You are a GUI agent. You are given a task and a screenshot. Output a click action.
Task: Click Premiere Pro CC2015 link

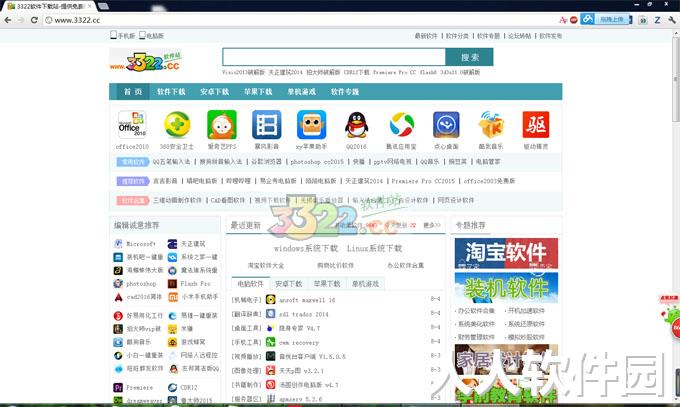[423, 181]
